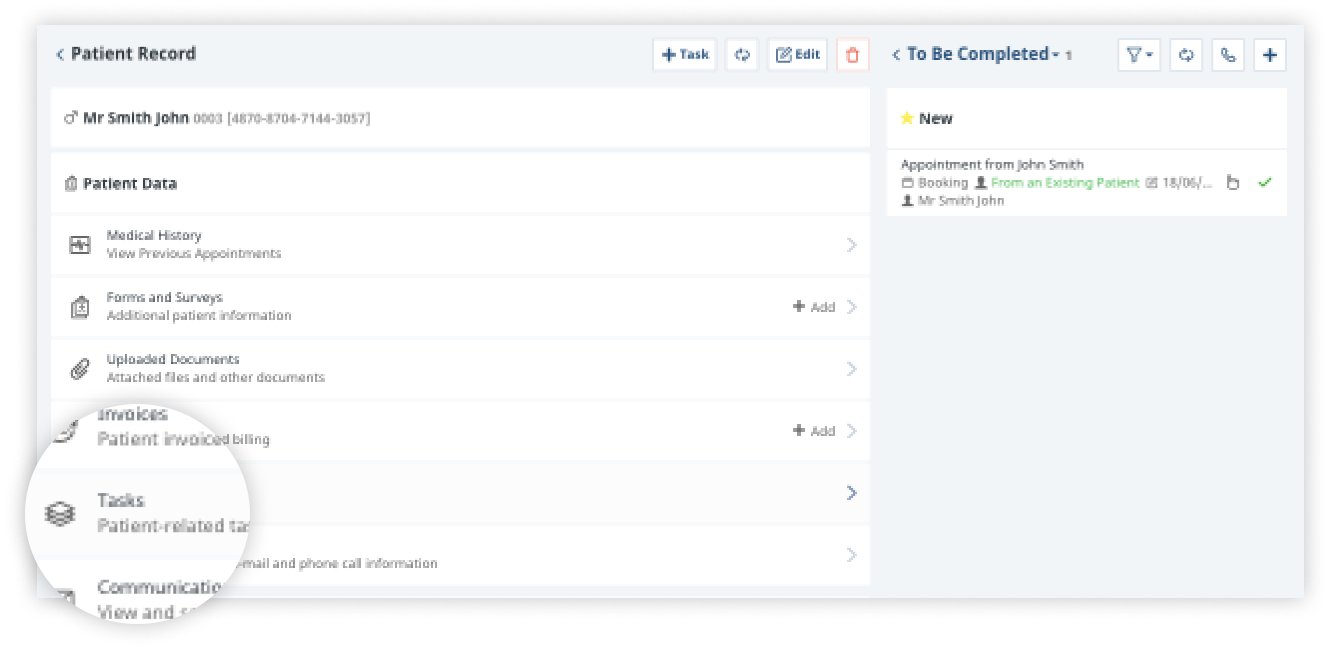Viewport: 1329px width, 649px height.
Task: Click the Tasks stacked layers icon
Action: pyautogui.click(x=60, y=513)
